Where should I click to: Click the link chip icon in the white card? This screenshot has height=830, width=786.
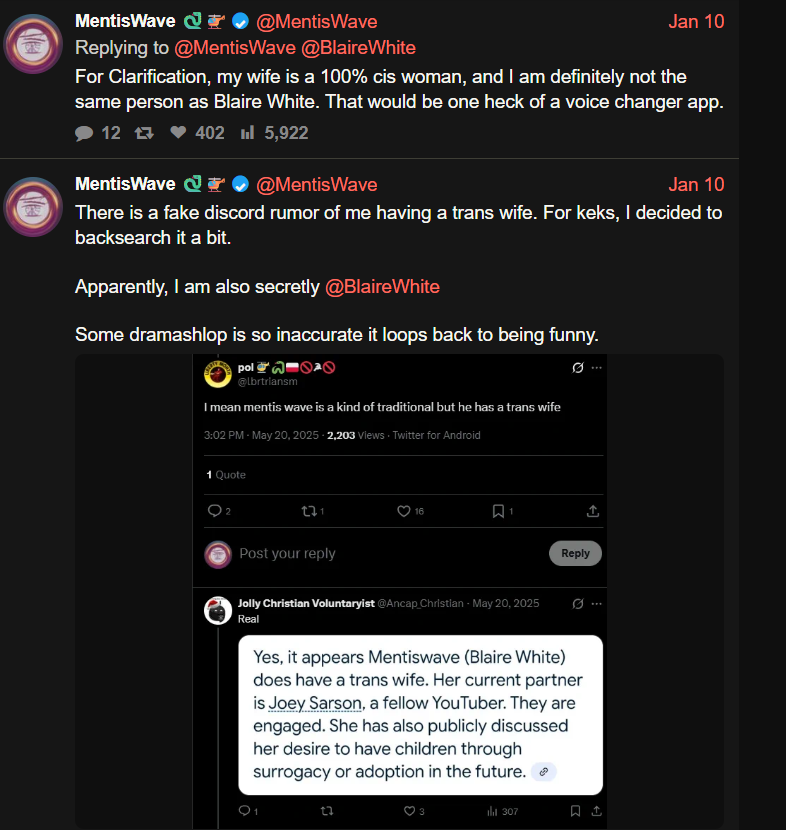(x=543, y=771)
